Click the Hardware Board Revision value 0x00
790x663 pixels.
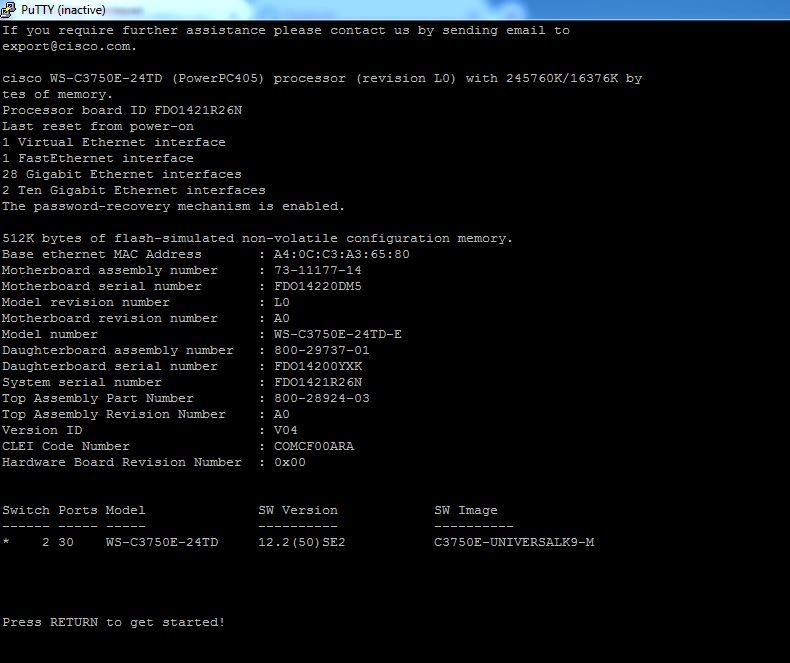click(x=290, y=462)
